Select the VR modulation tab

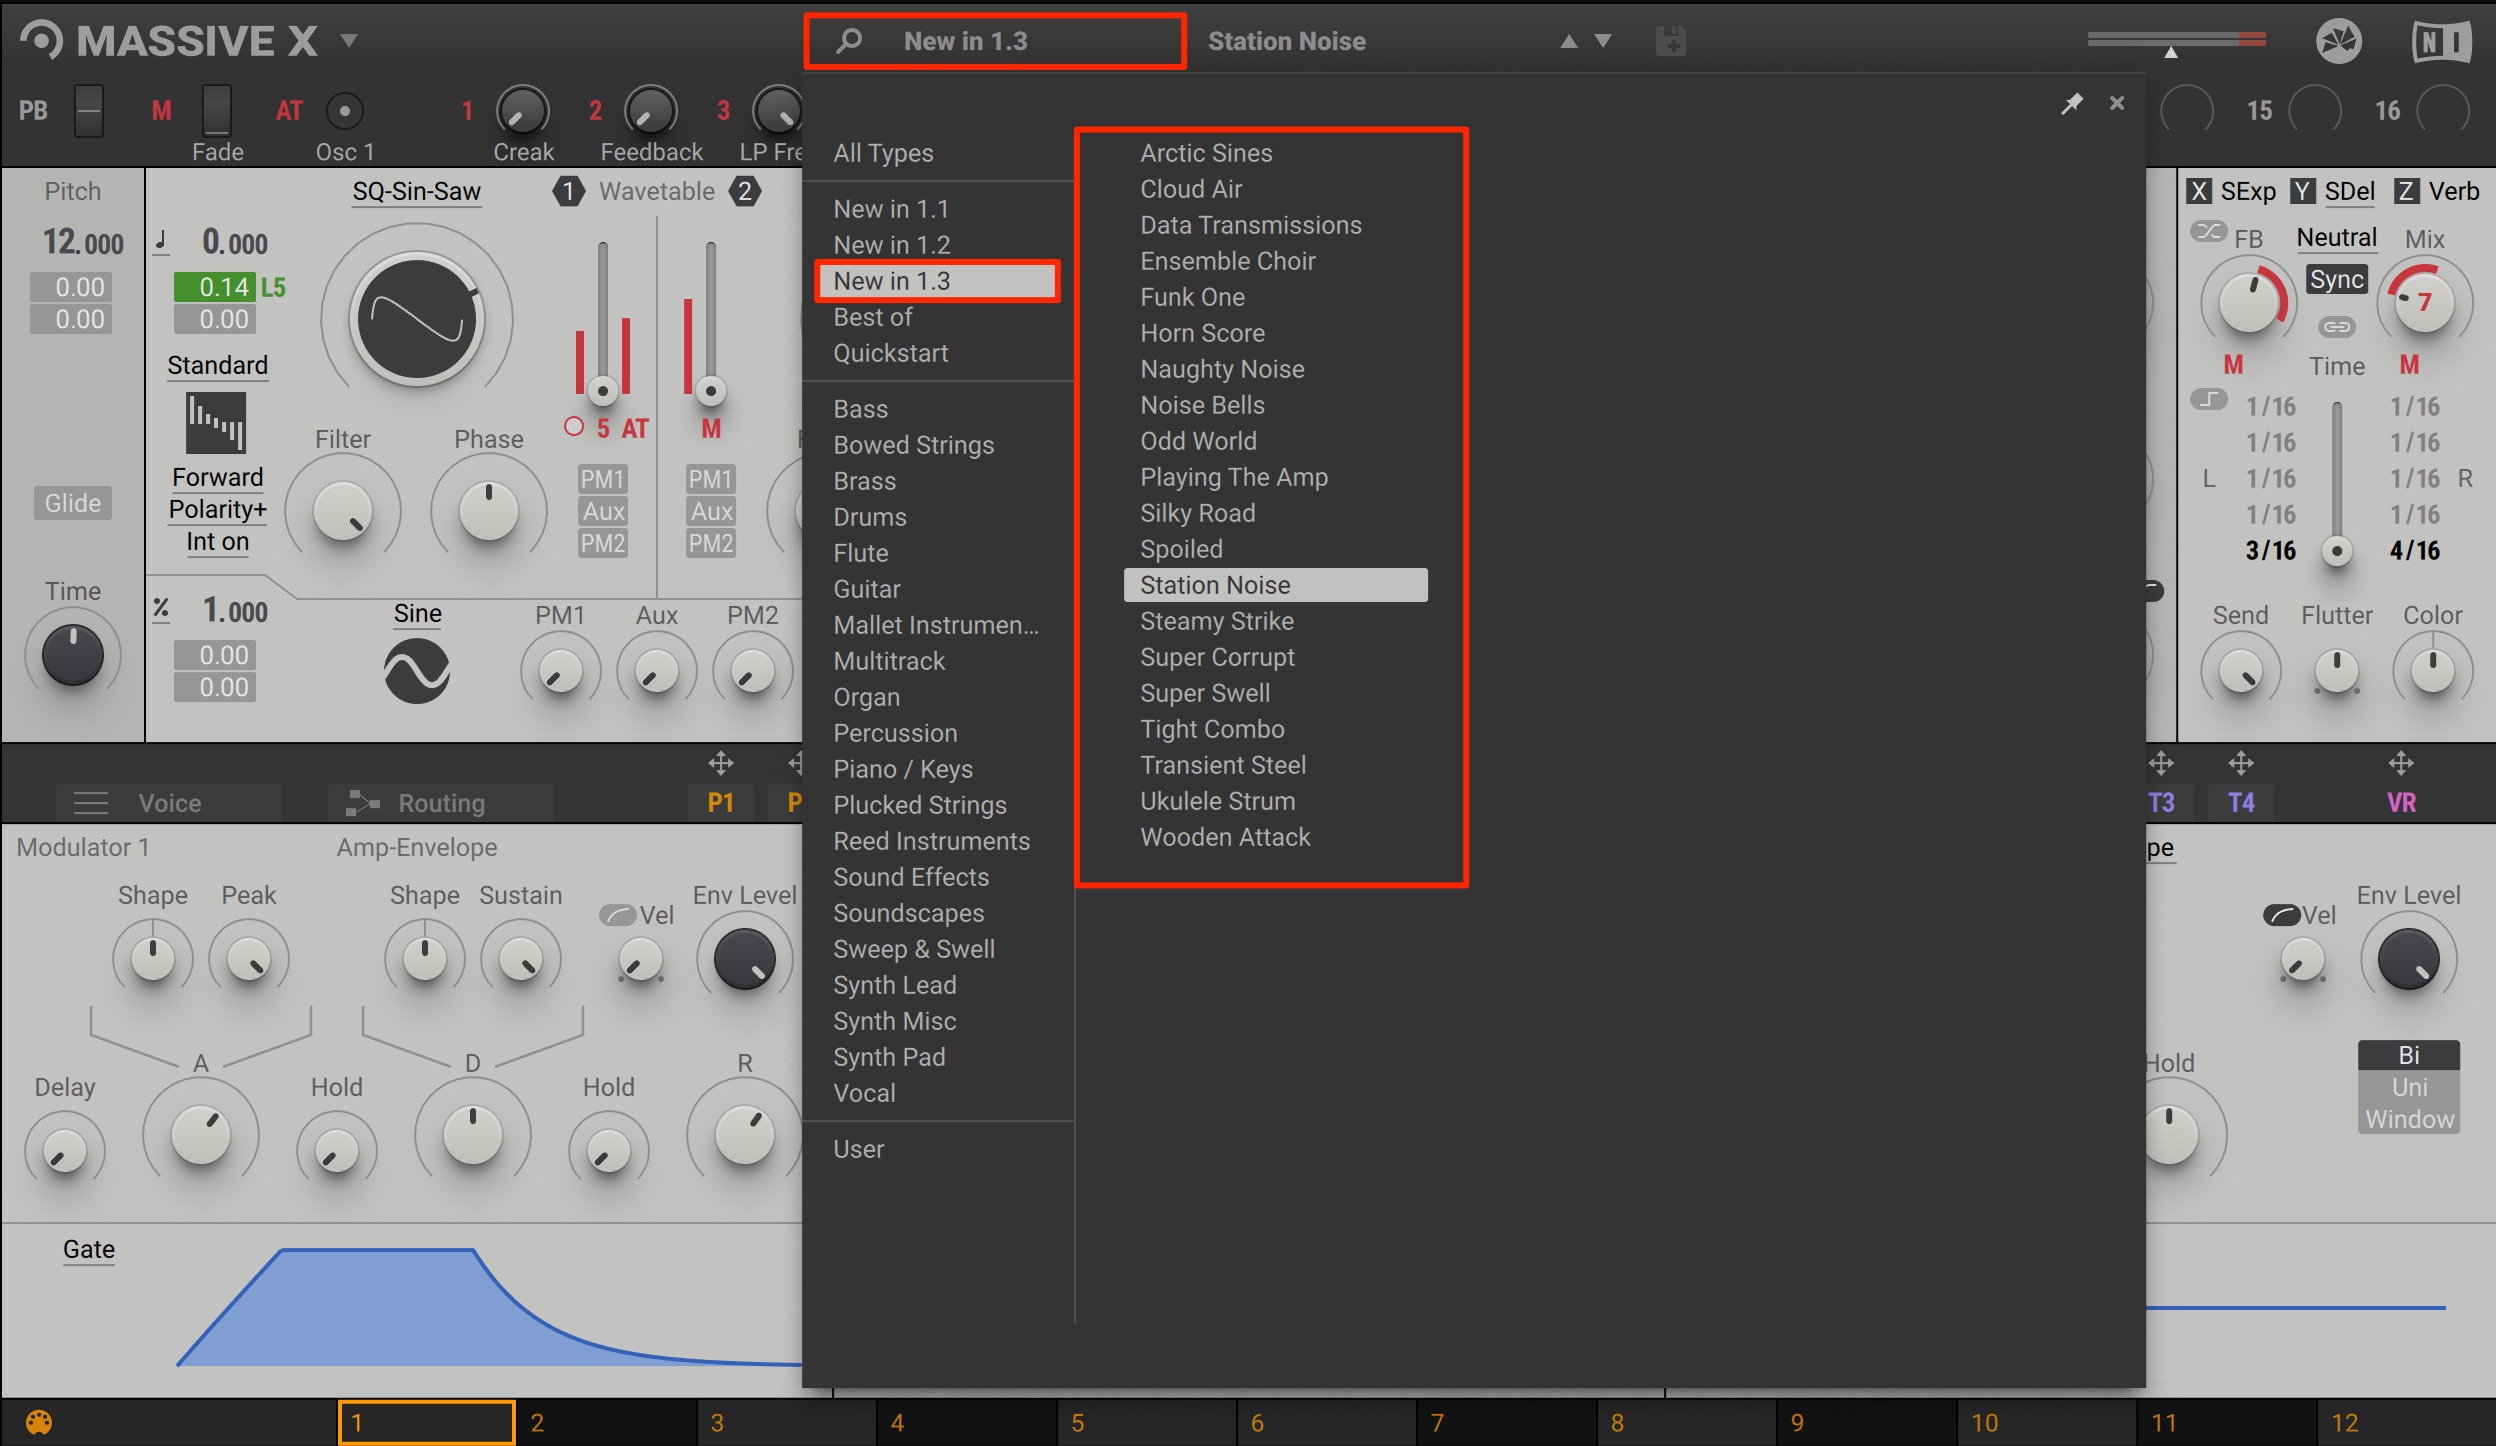click(2401, 802)
